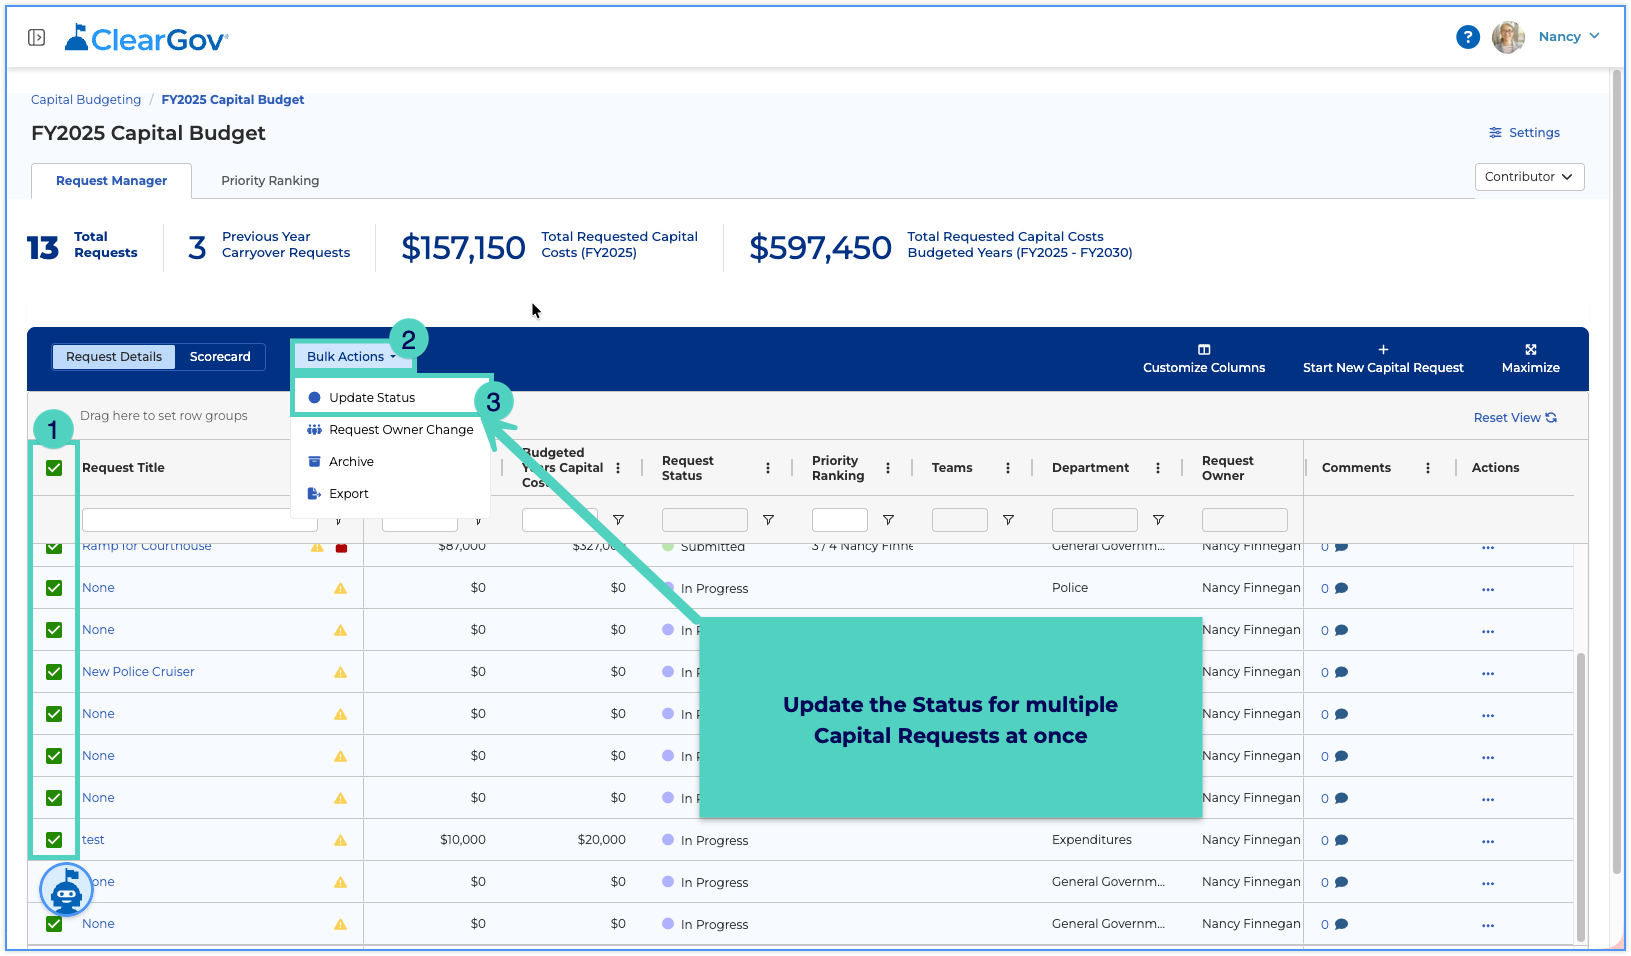Uncheck the New Police Cruiser row checkbox
Viewport: 1631px width, 956px height.
point(54,672)
